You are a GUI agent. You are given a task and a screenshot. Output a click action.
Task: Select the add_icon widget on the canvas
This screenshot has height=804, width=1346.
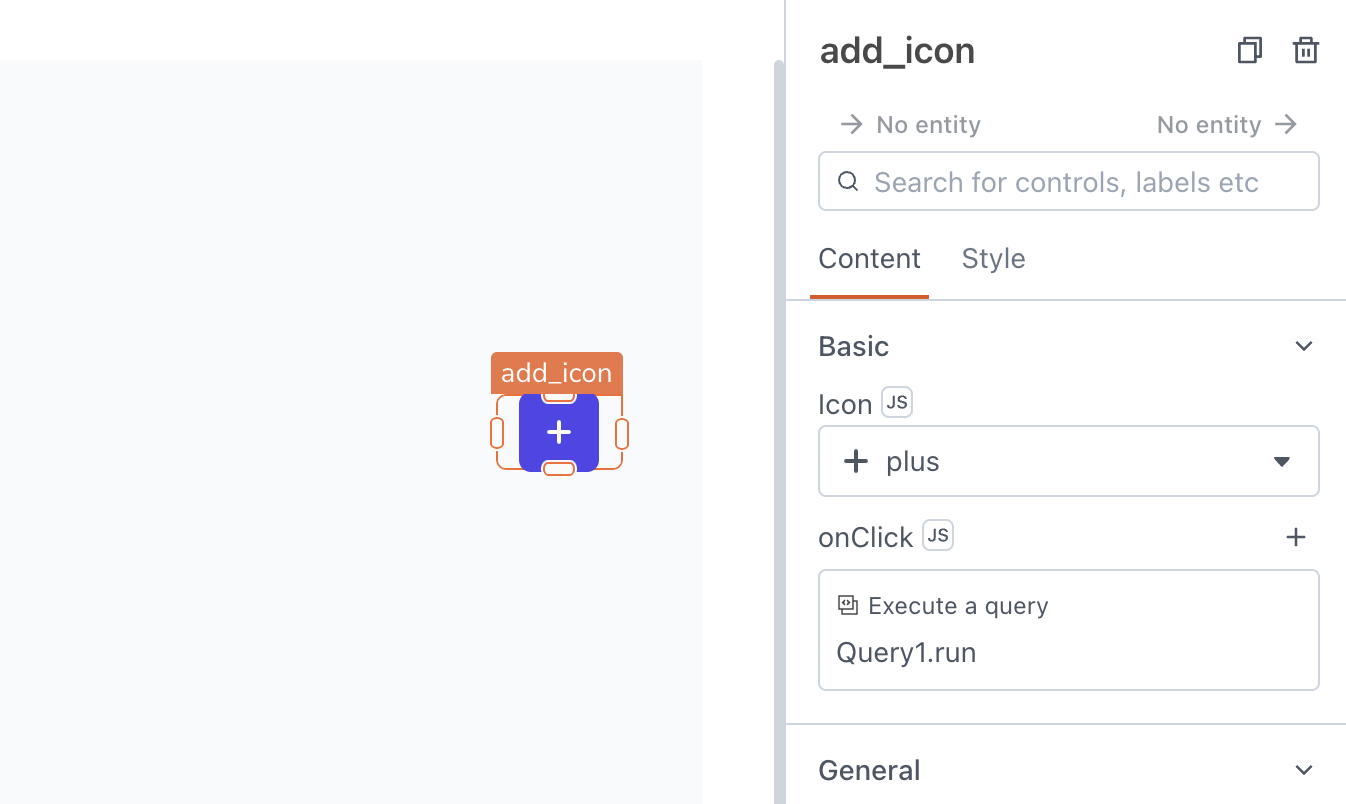558,432
